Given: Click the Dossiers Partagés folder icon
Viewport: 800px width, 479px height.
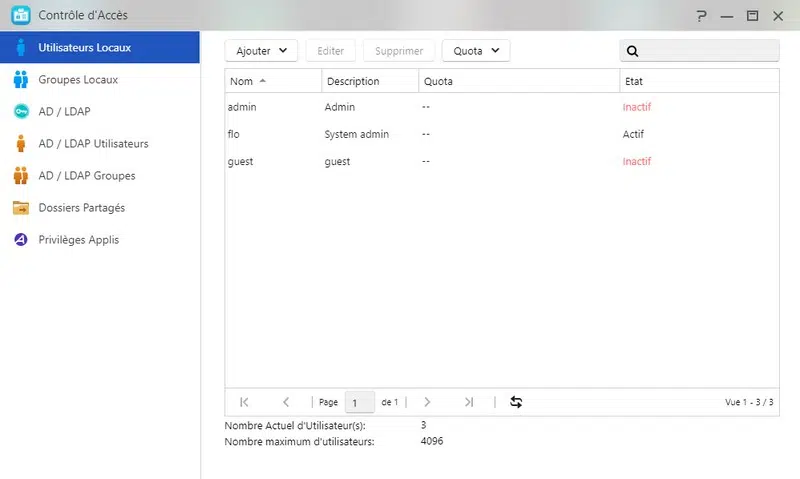Looking at the screenshot, I should click(21, 208).
